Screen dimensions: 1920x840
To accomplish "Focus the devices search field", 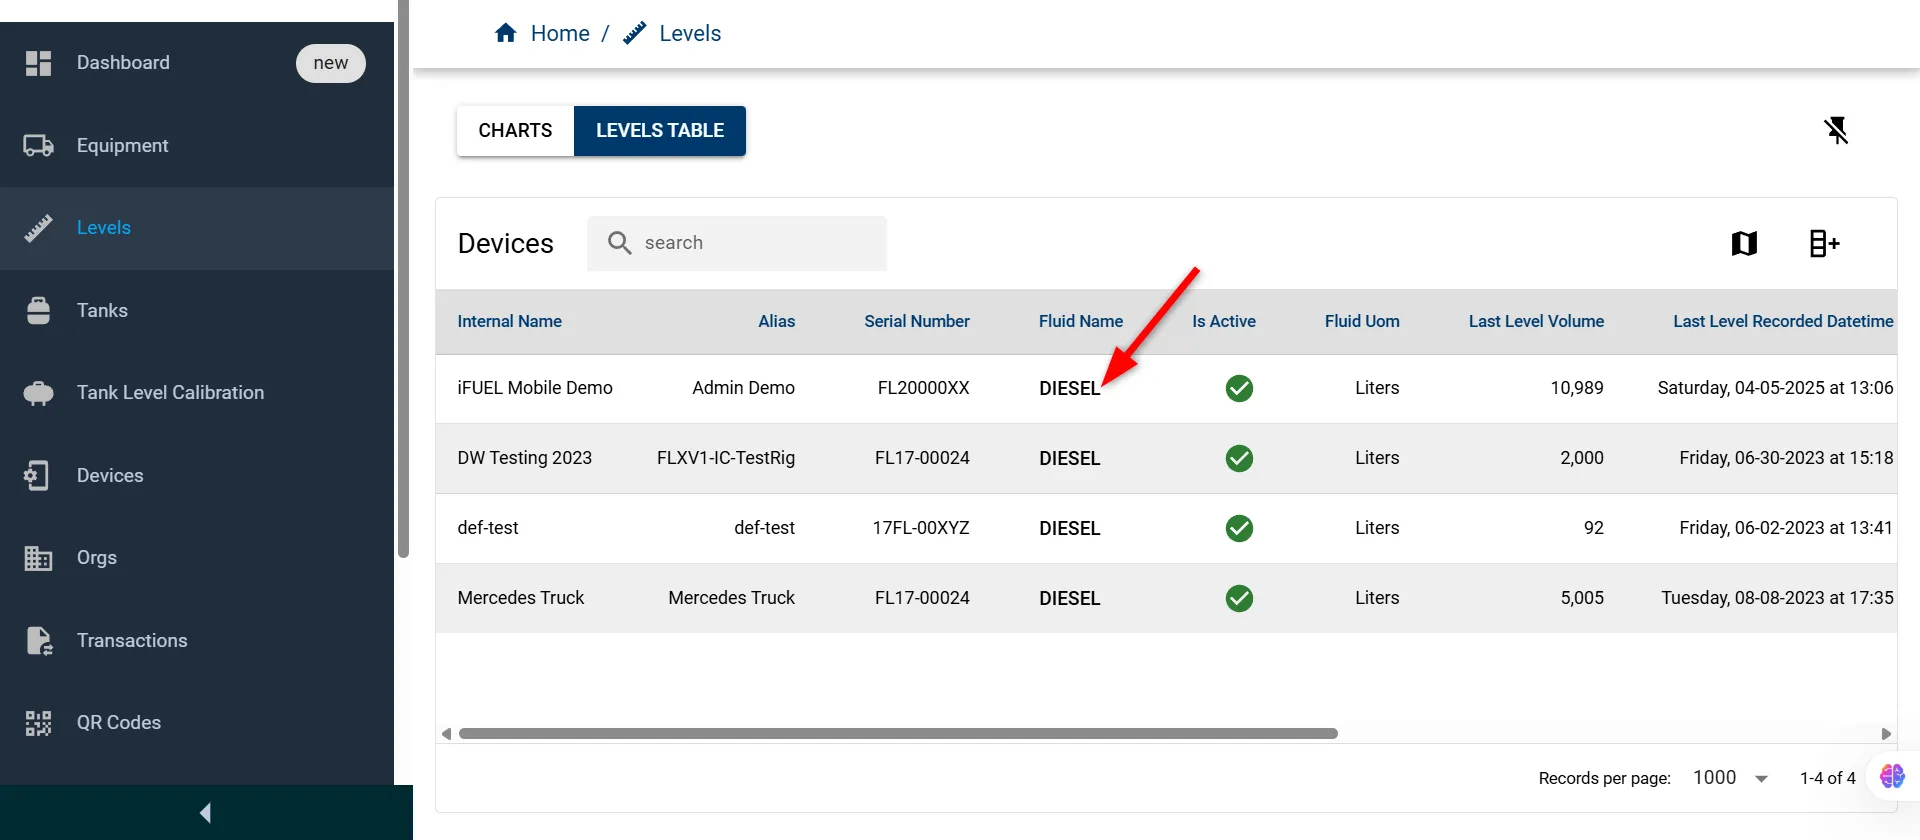I will coord(737,243).
